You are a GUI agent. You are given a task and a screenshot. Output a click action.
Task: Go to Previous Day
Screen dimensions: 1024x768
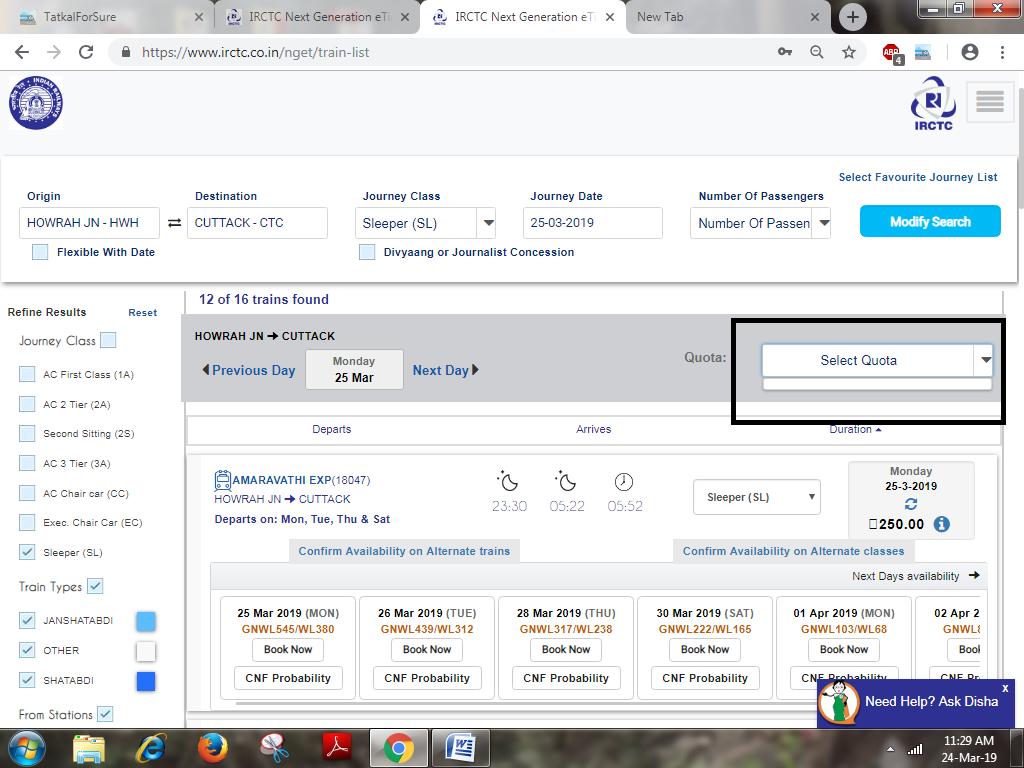pyautogui.click(x=249, y=370)
